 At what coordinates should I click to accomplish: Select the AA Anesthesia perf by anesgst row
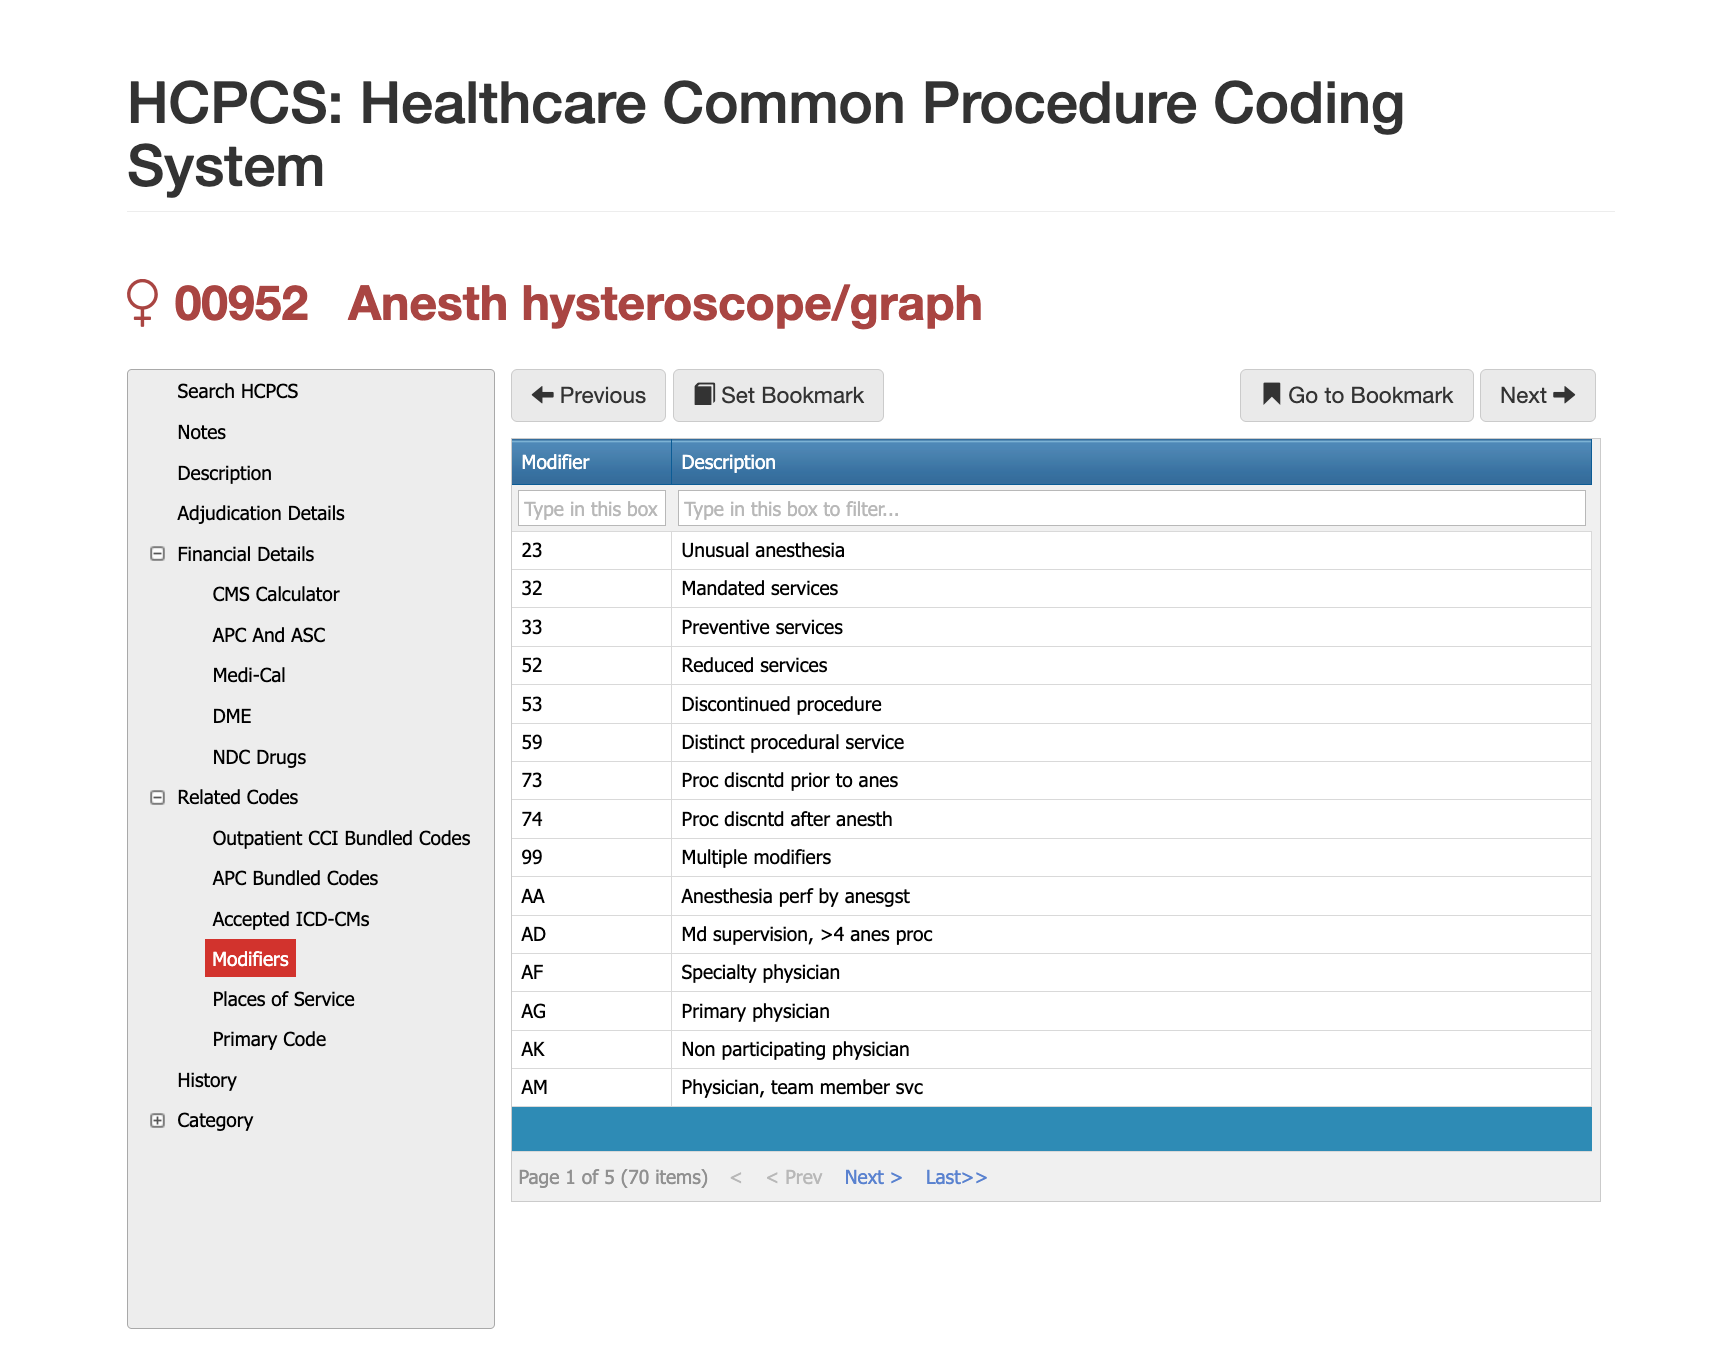[795, 896]
